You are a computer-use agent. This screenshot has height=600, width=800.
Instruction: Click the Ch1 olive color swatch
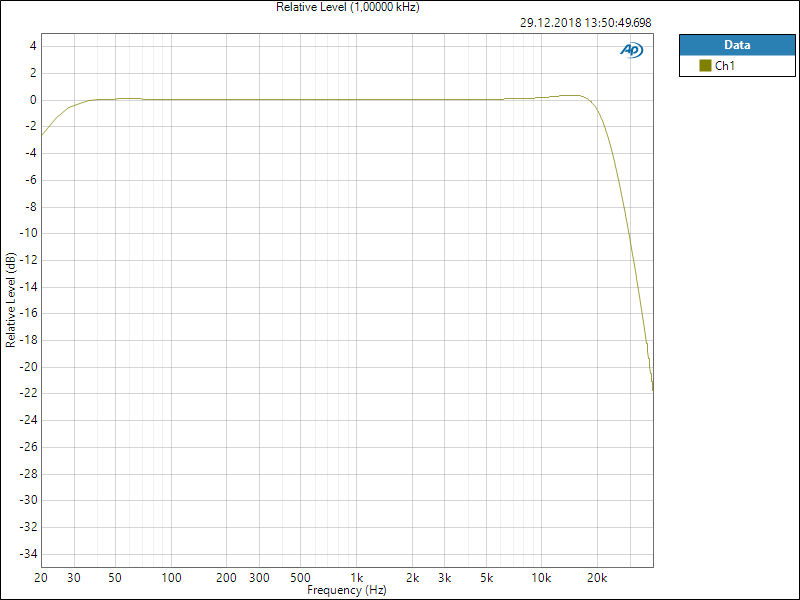pos(705,65)
